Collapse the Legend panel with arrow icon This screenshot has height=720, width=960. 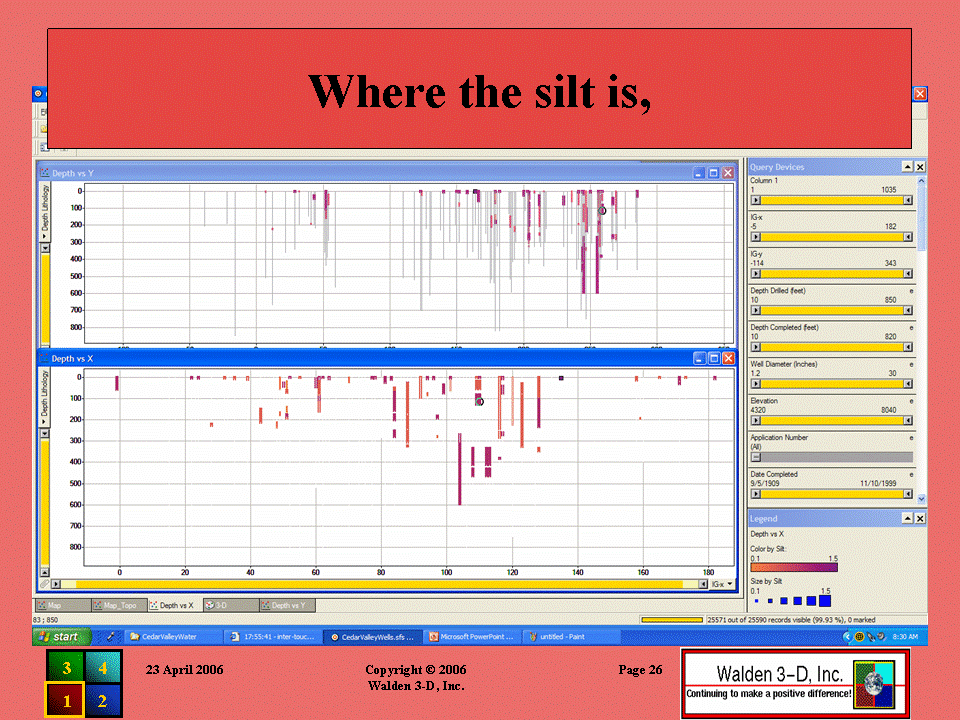(907, 519)
